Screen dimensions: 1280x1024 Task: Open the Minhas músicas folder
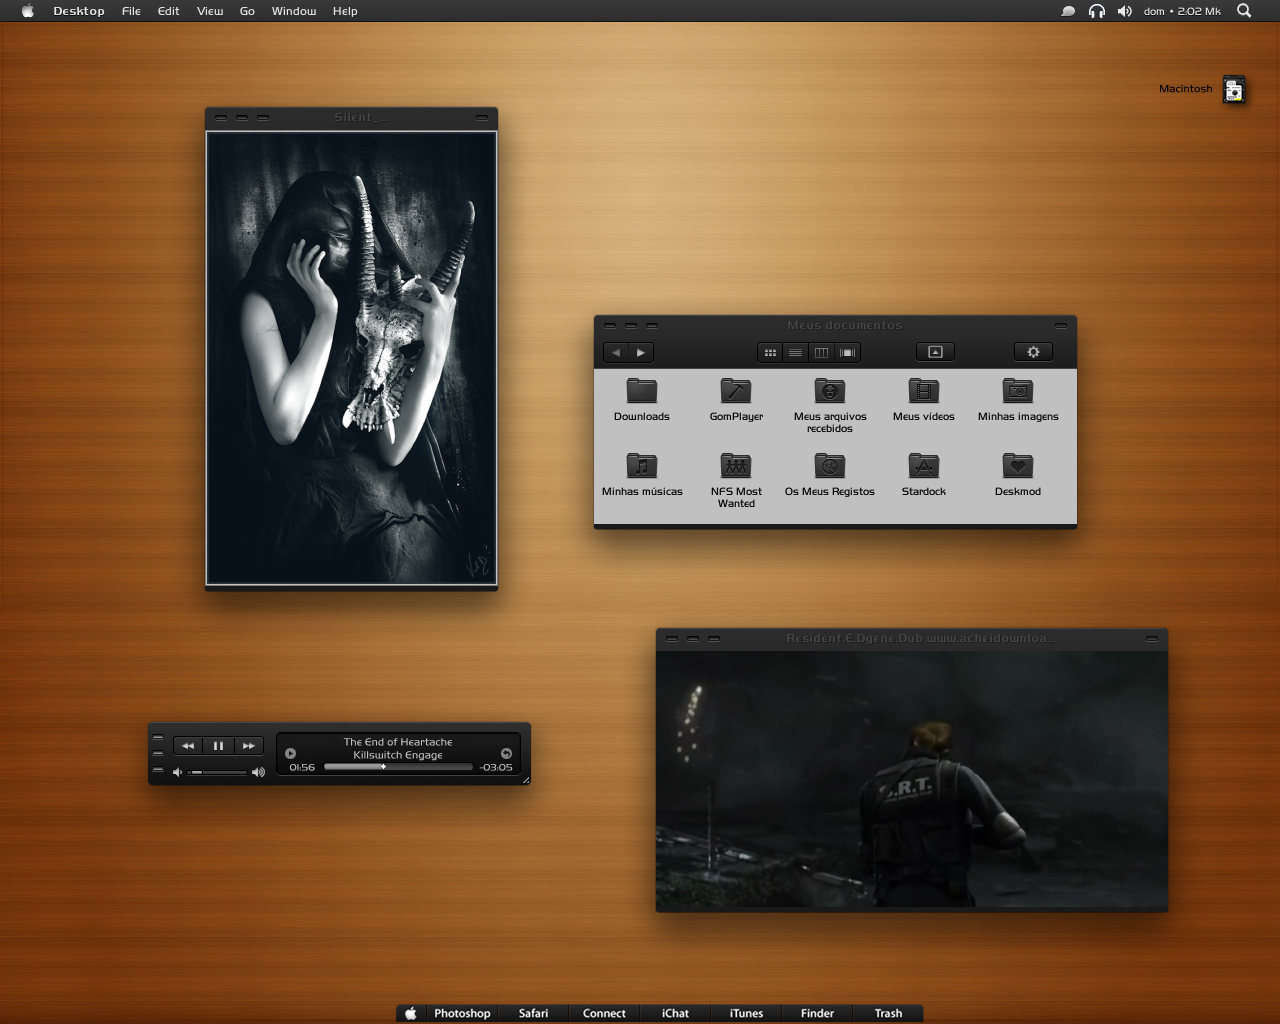coord(642,474)
